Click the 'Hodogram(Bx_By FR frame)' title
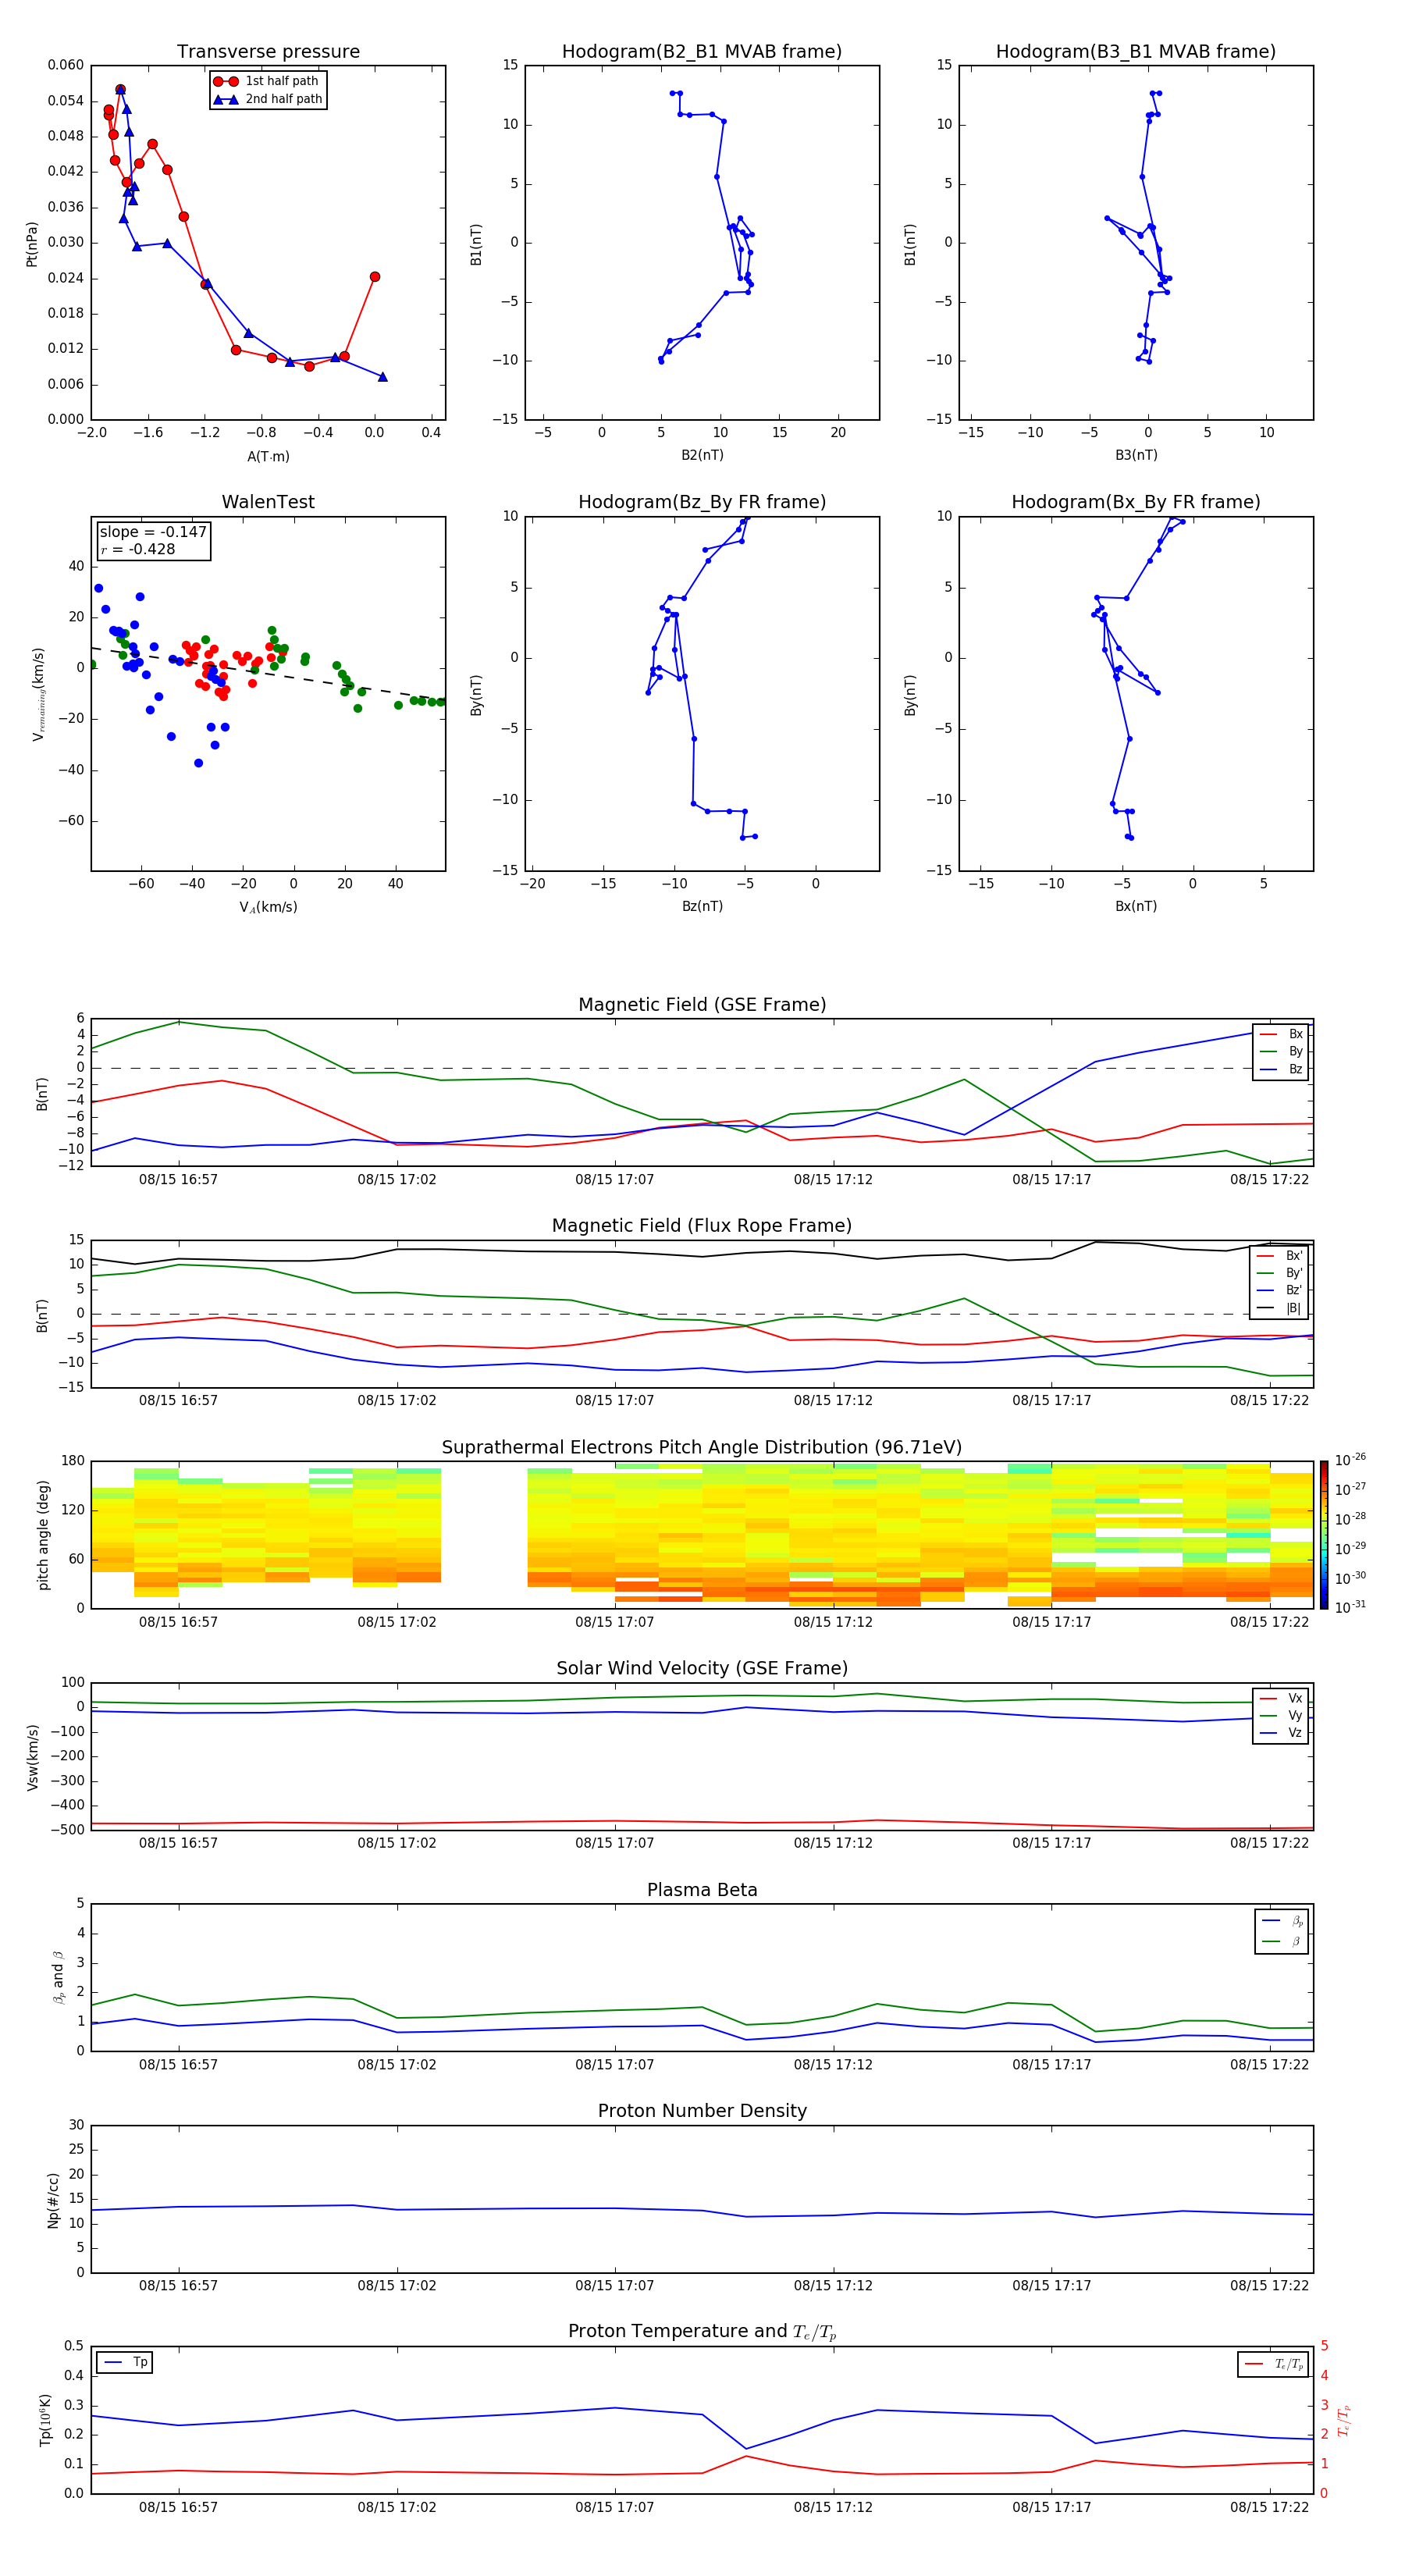1405x2576 pixels. pyautogui.click(x=1136, y=502)
